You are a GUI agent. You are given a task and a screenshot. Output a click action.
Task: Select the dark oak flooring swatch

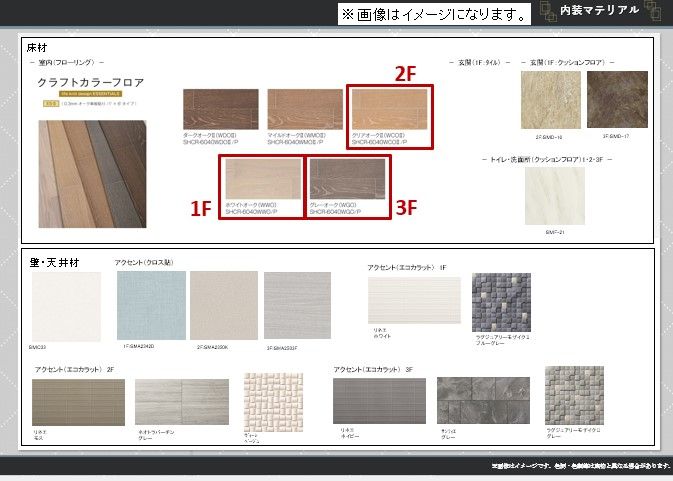[220, 110]
